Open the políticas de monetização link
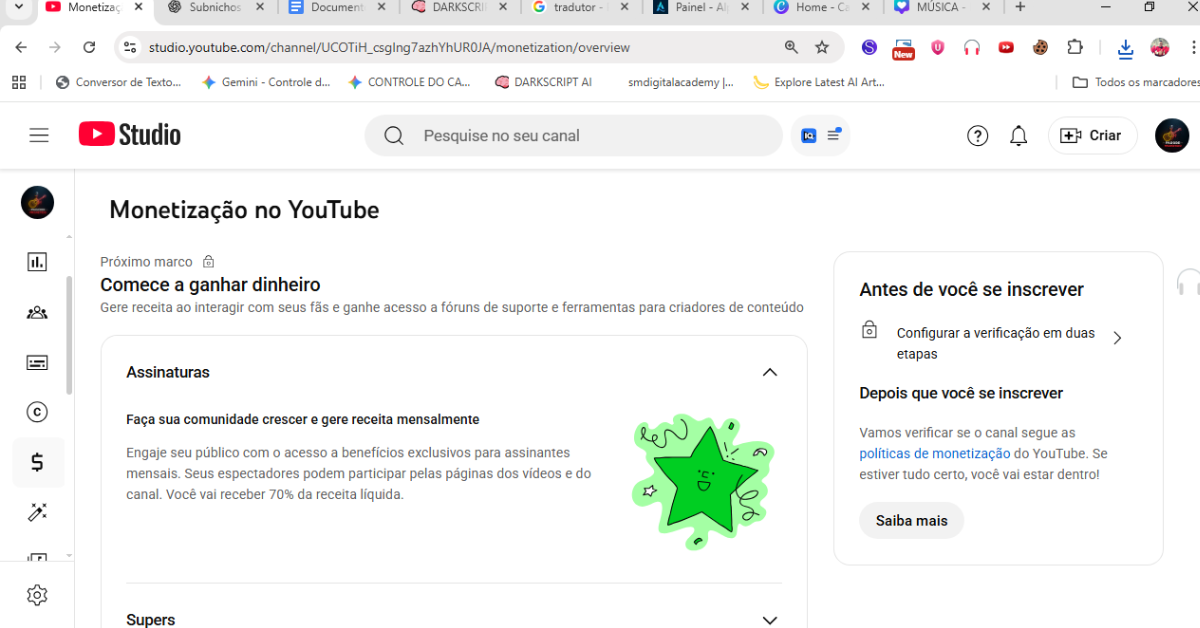Image resolution: width=1200 pixels, height=628 pixels. 934,454
